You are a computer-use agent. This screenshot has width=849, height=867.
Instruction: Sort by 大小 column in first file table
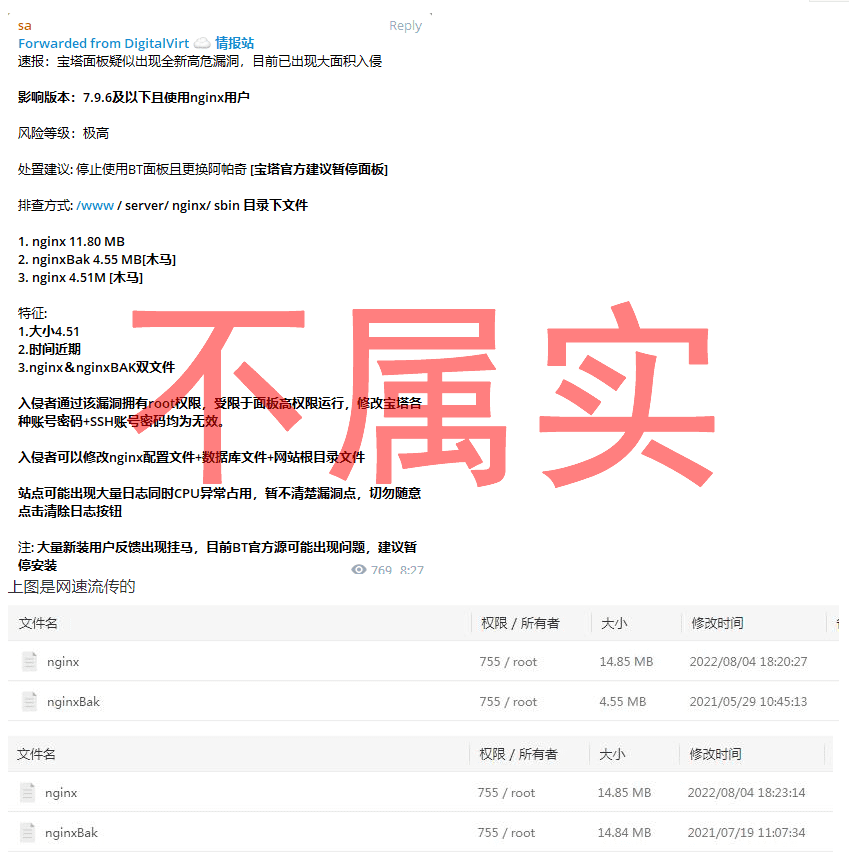pyautogui.click(x=613, y=623)
